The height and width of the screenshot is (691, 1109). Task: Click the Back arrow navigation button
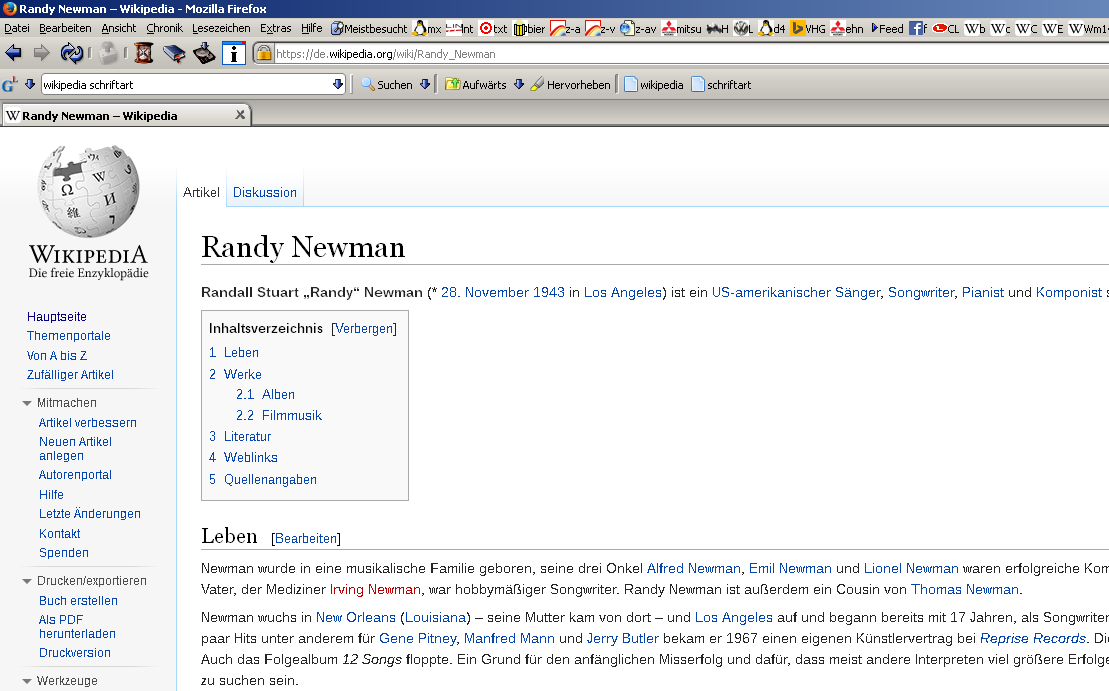click(14, 53)
